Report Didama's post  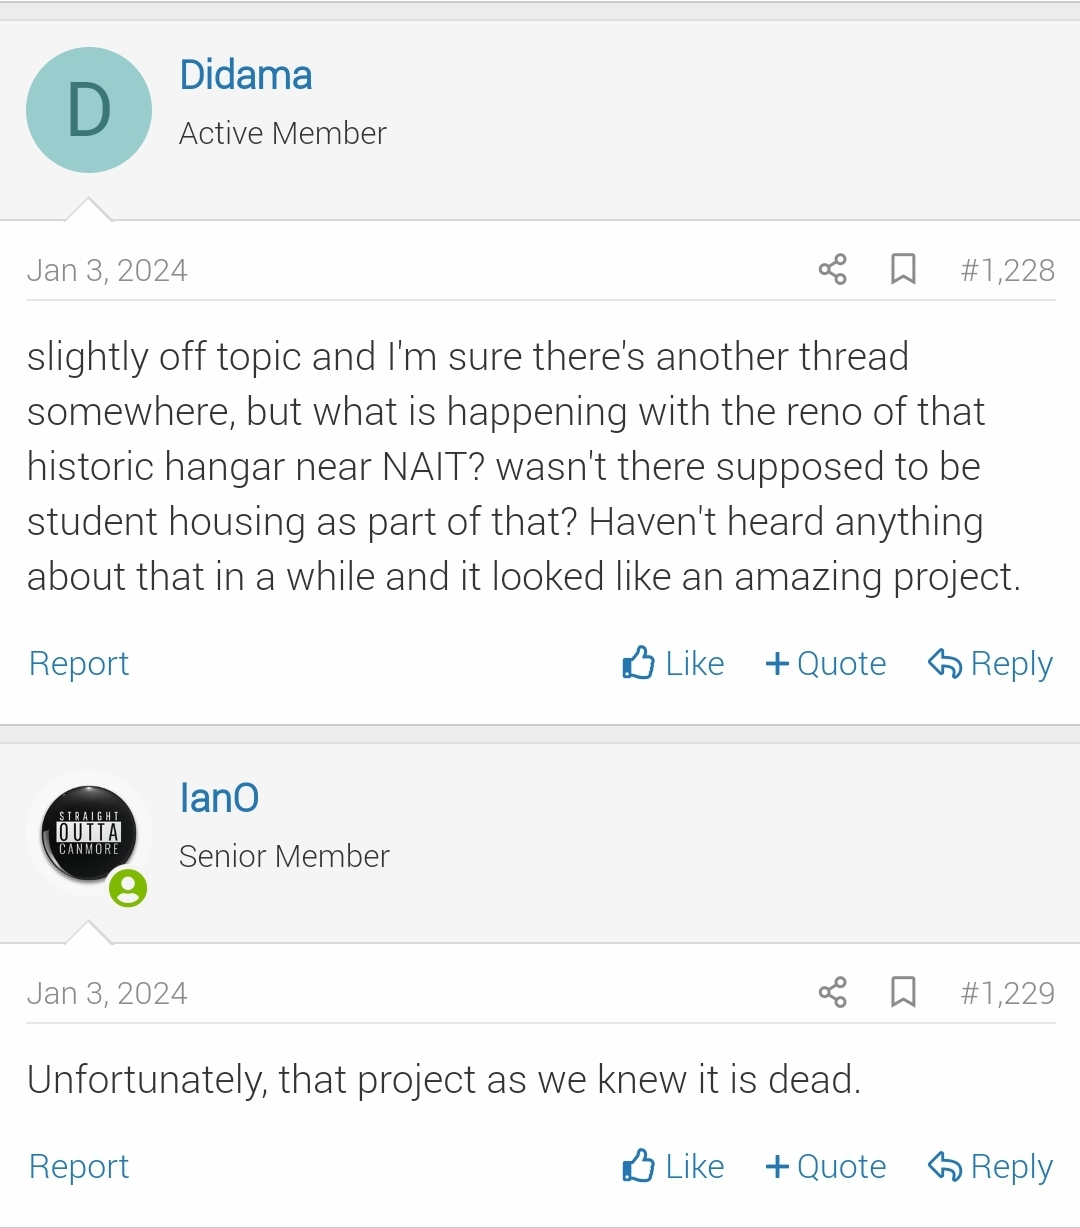[79, 664]
